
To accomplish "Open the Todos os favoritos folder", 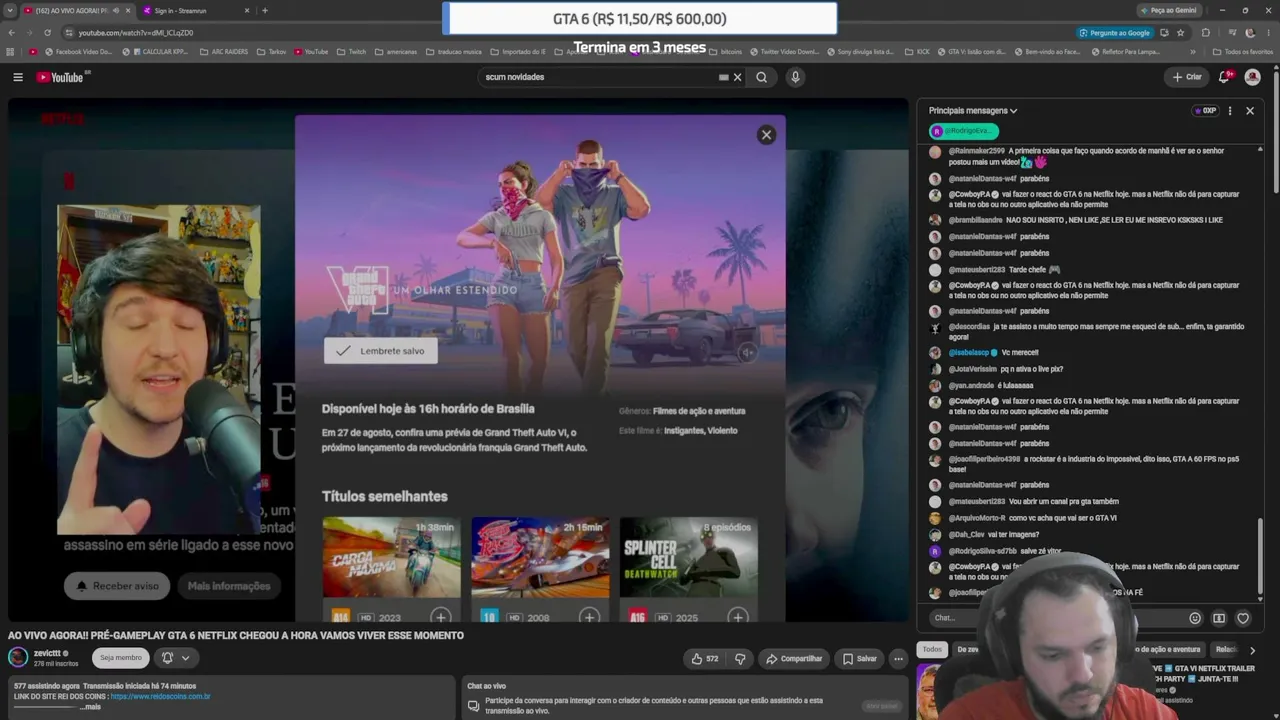I will [x=1243, y=52].
